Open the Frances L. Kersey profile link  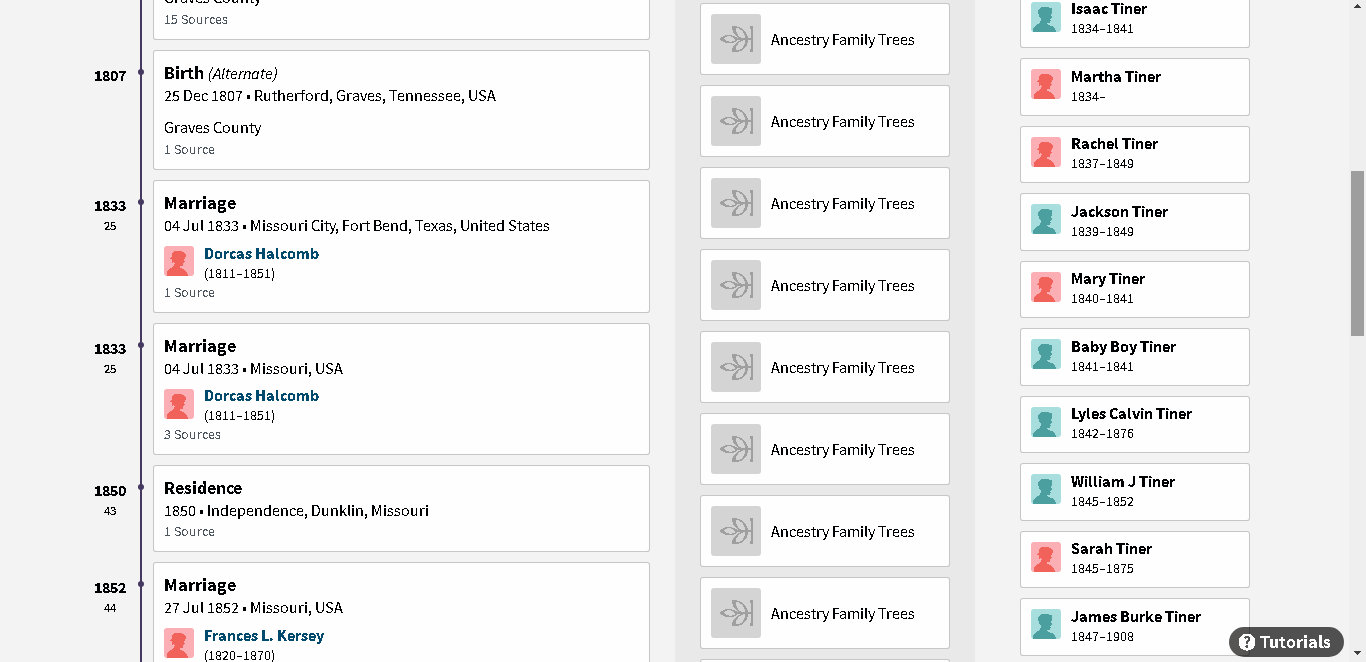coord(264,636)
